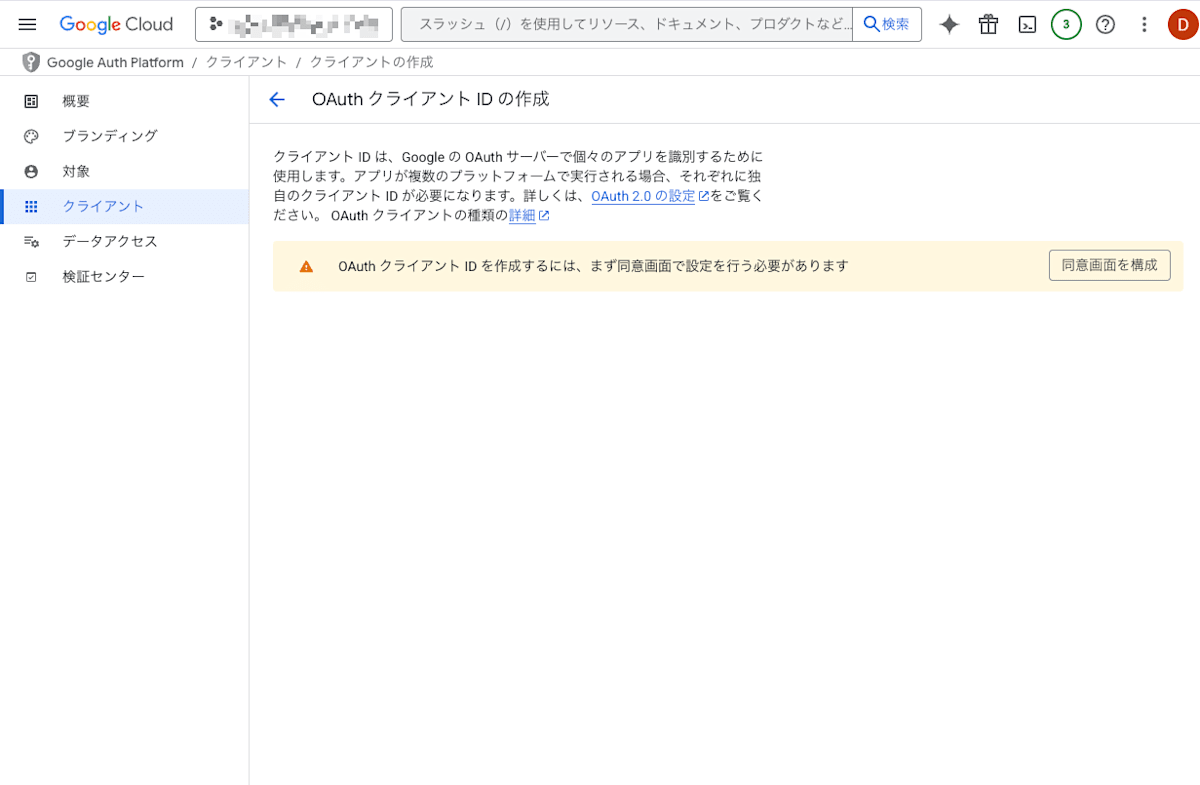
Task: Click the クライアントの作成 breadcrumb text
Action: [x=371, y=62]
